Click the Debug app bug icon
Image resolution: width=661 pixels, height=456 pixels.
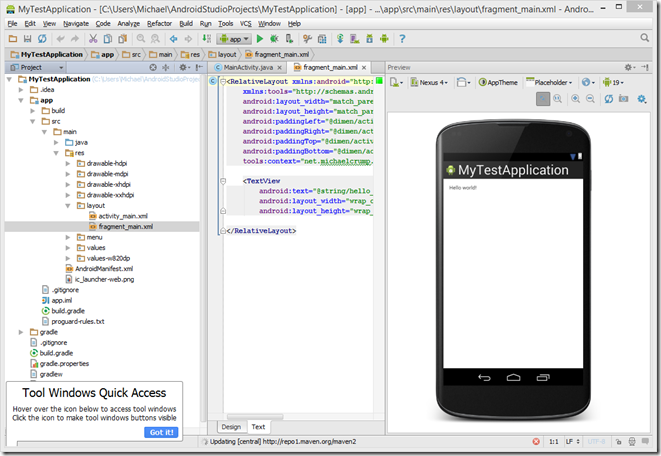pos(274,39)
